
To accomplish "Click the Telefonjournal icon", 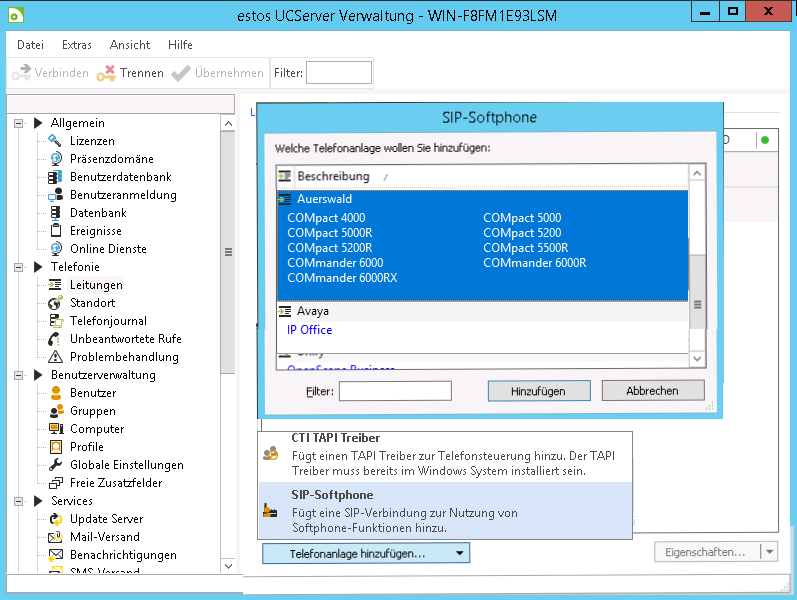I will point(54,321).
